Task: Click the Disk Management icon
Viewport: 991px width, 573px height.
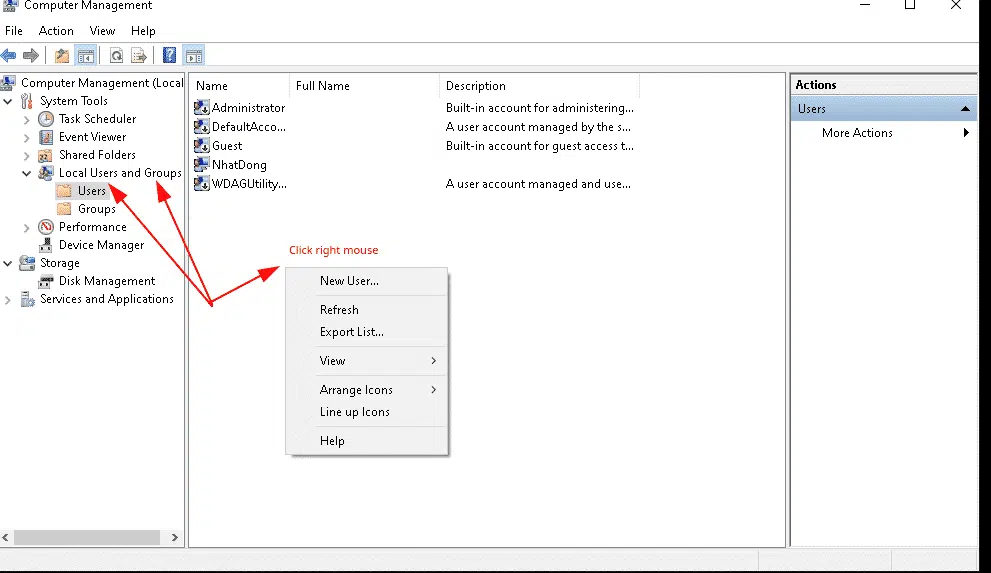Action: tap(46, 281)
